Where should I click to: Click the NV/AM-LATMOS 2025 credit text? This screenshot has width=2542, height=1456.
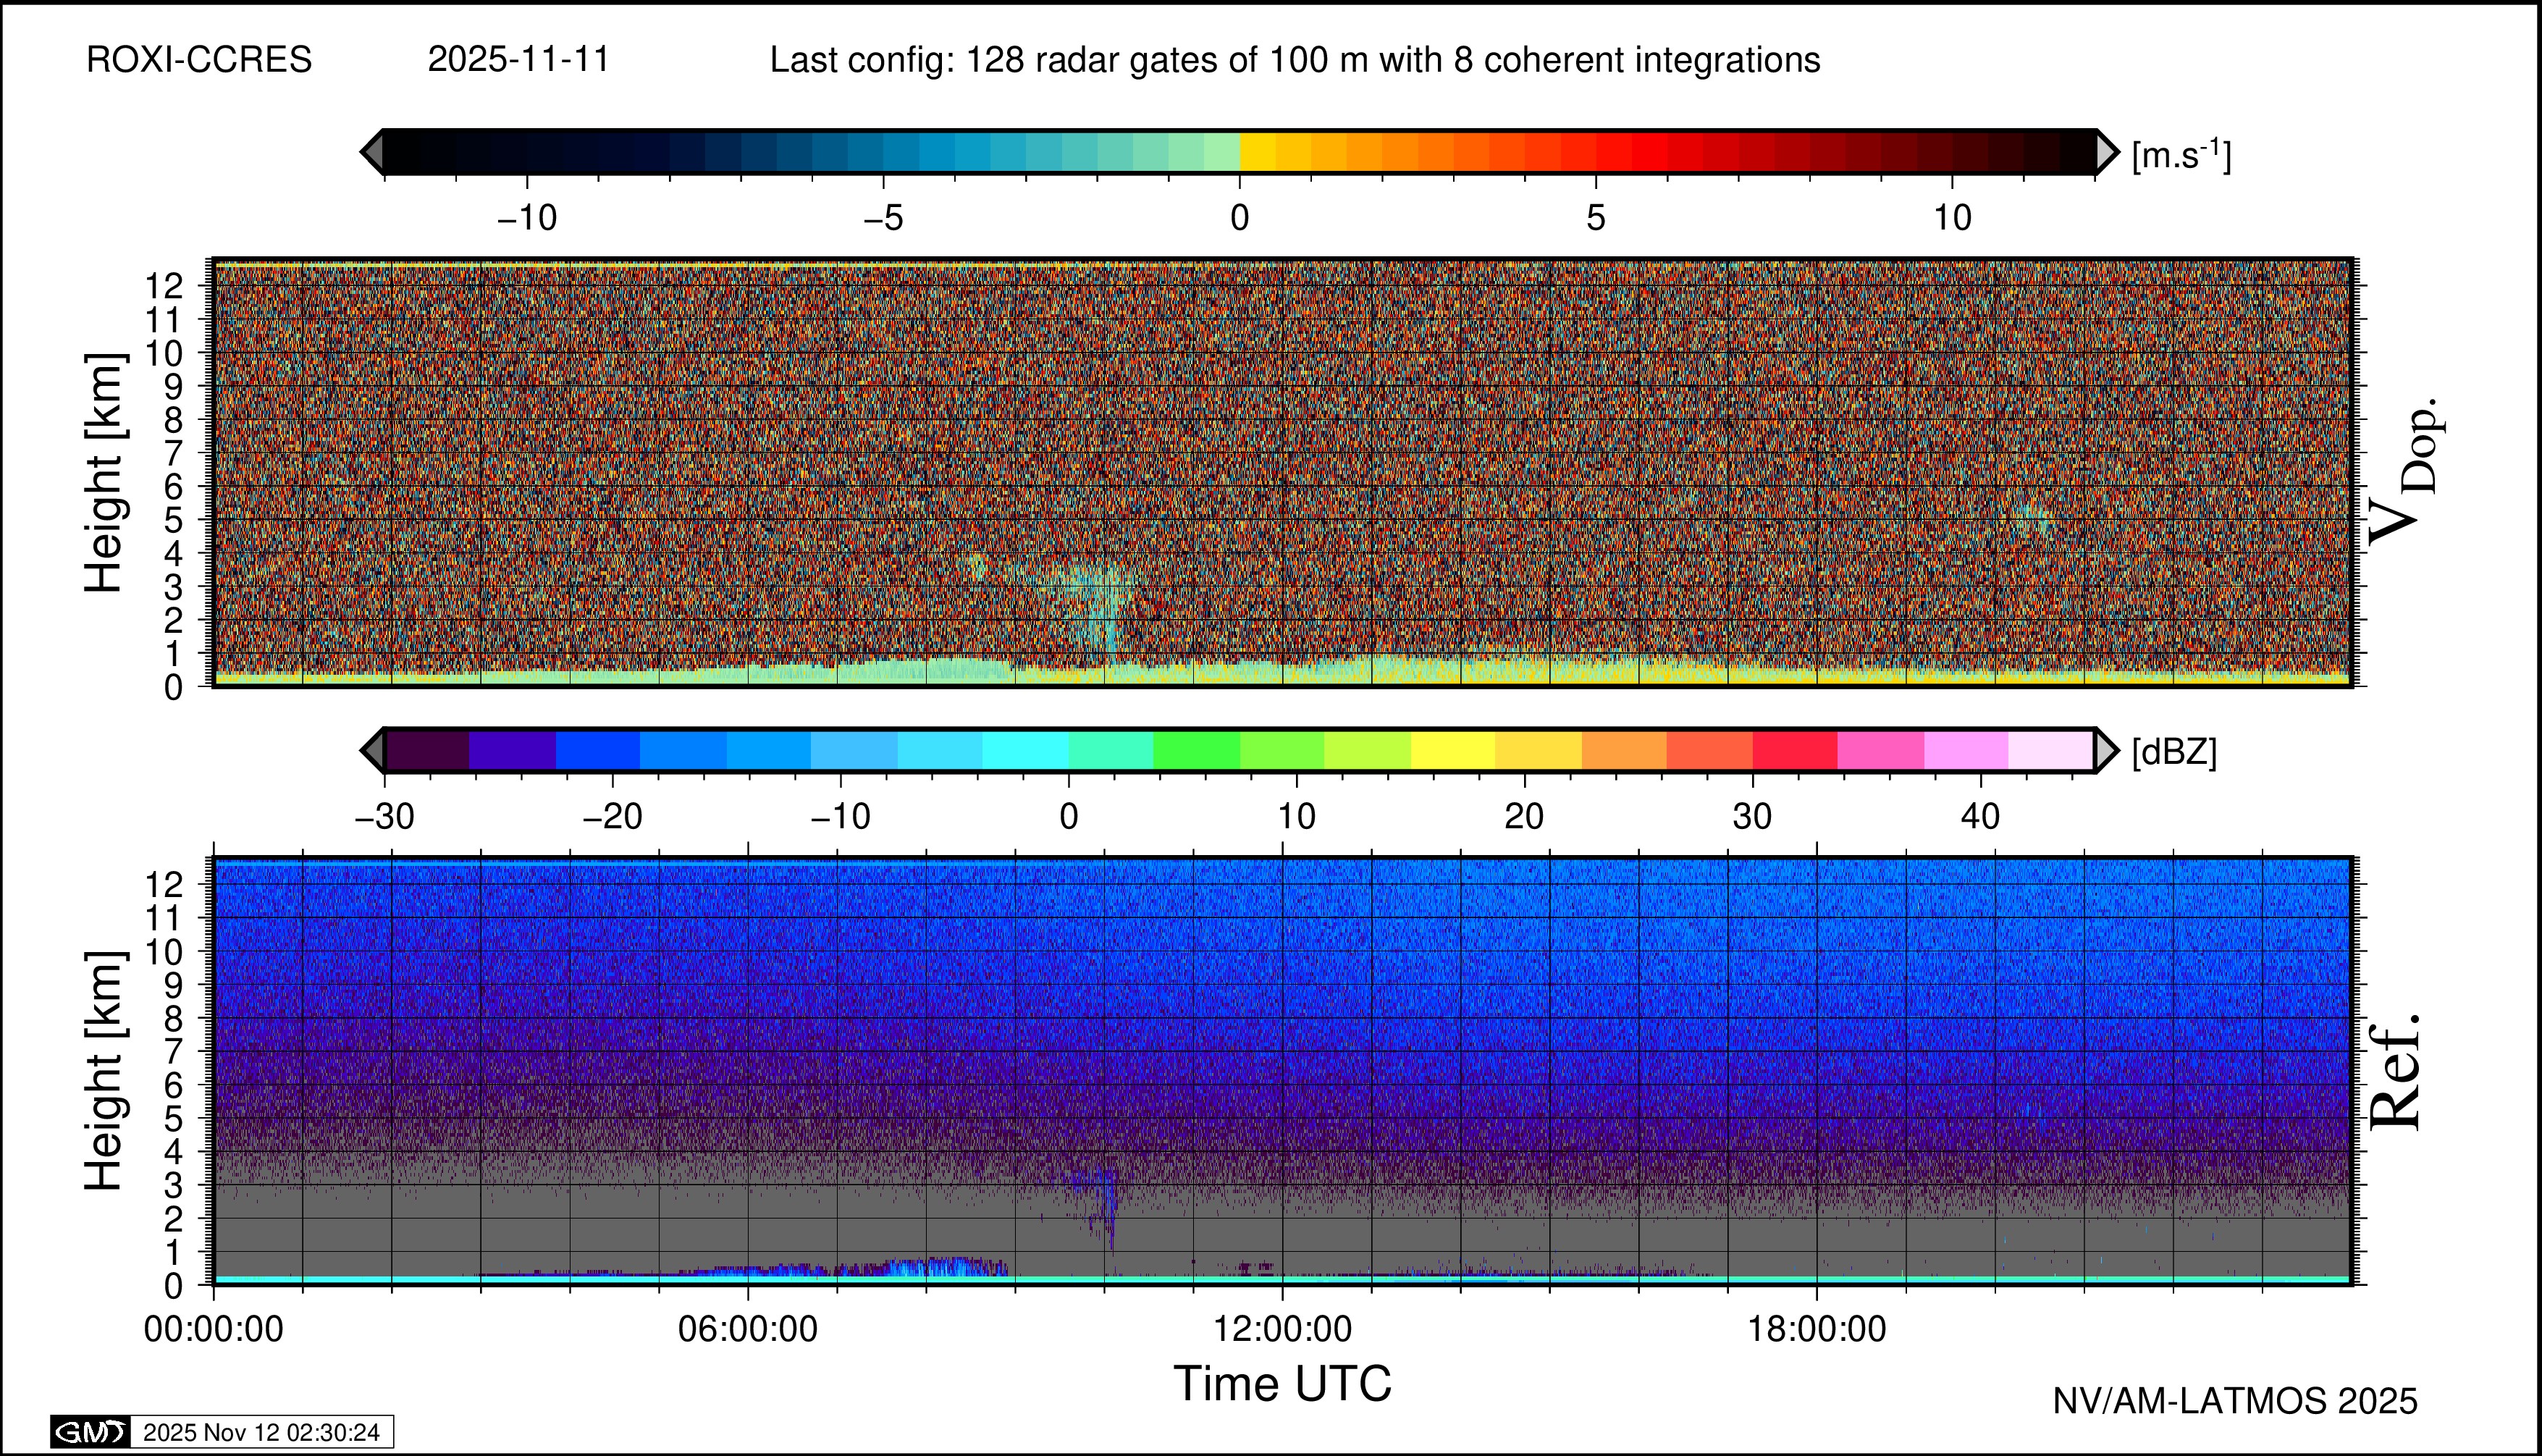(2234, 1401)
